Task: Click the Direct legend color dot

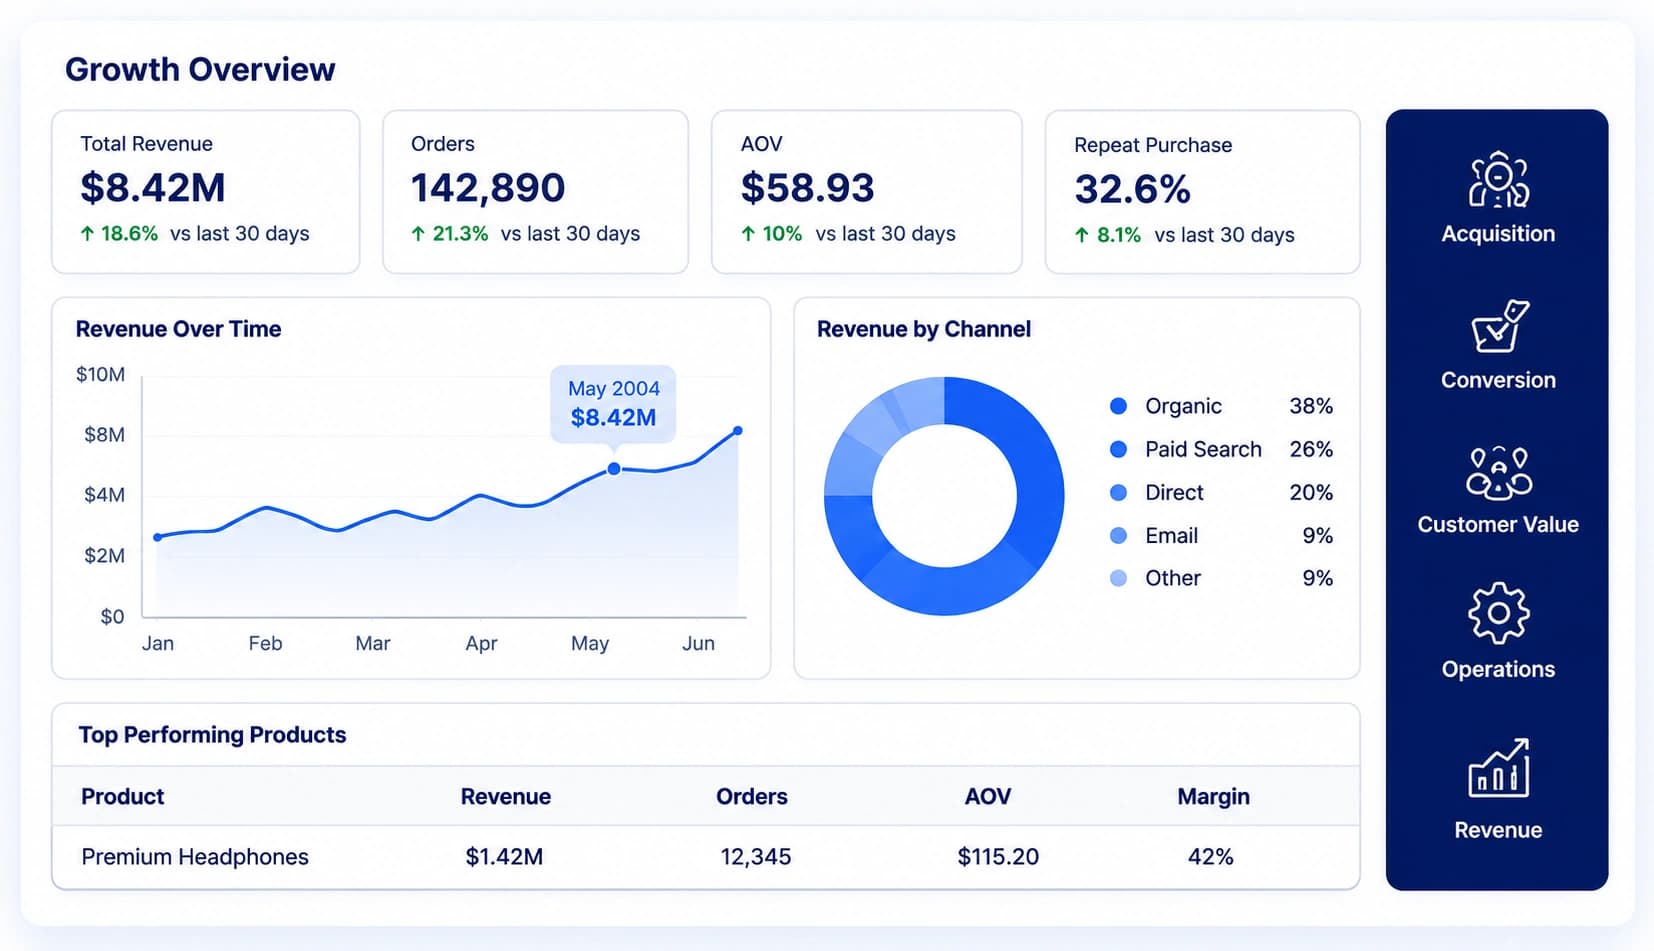Action: 1119,492
